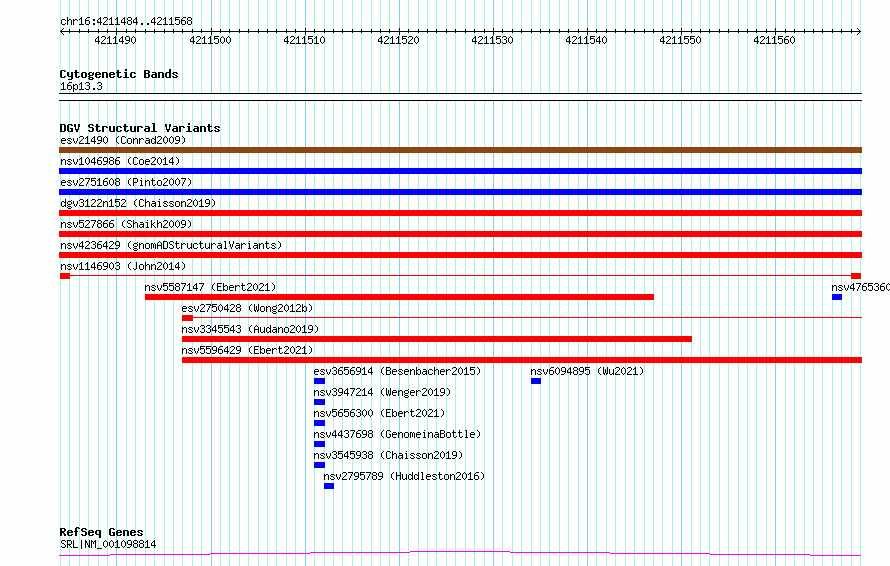Open the SRL|NM_001098814 gene label
Viewport: 890px width, 566px height.
[x=108, y=544]
